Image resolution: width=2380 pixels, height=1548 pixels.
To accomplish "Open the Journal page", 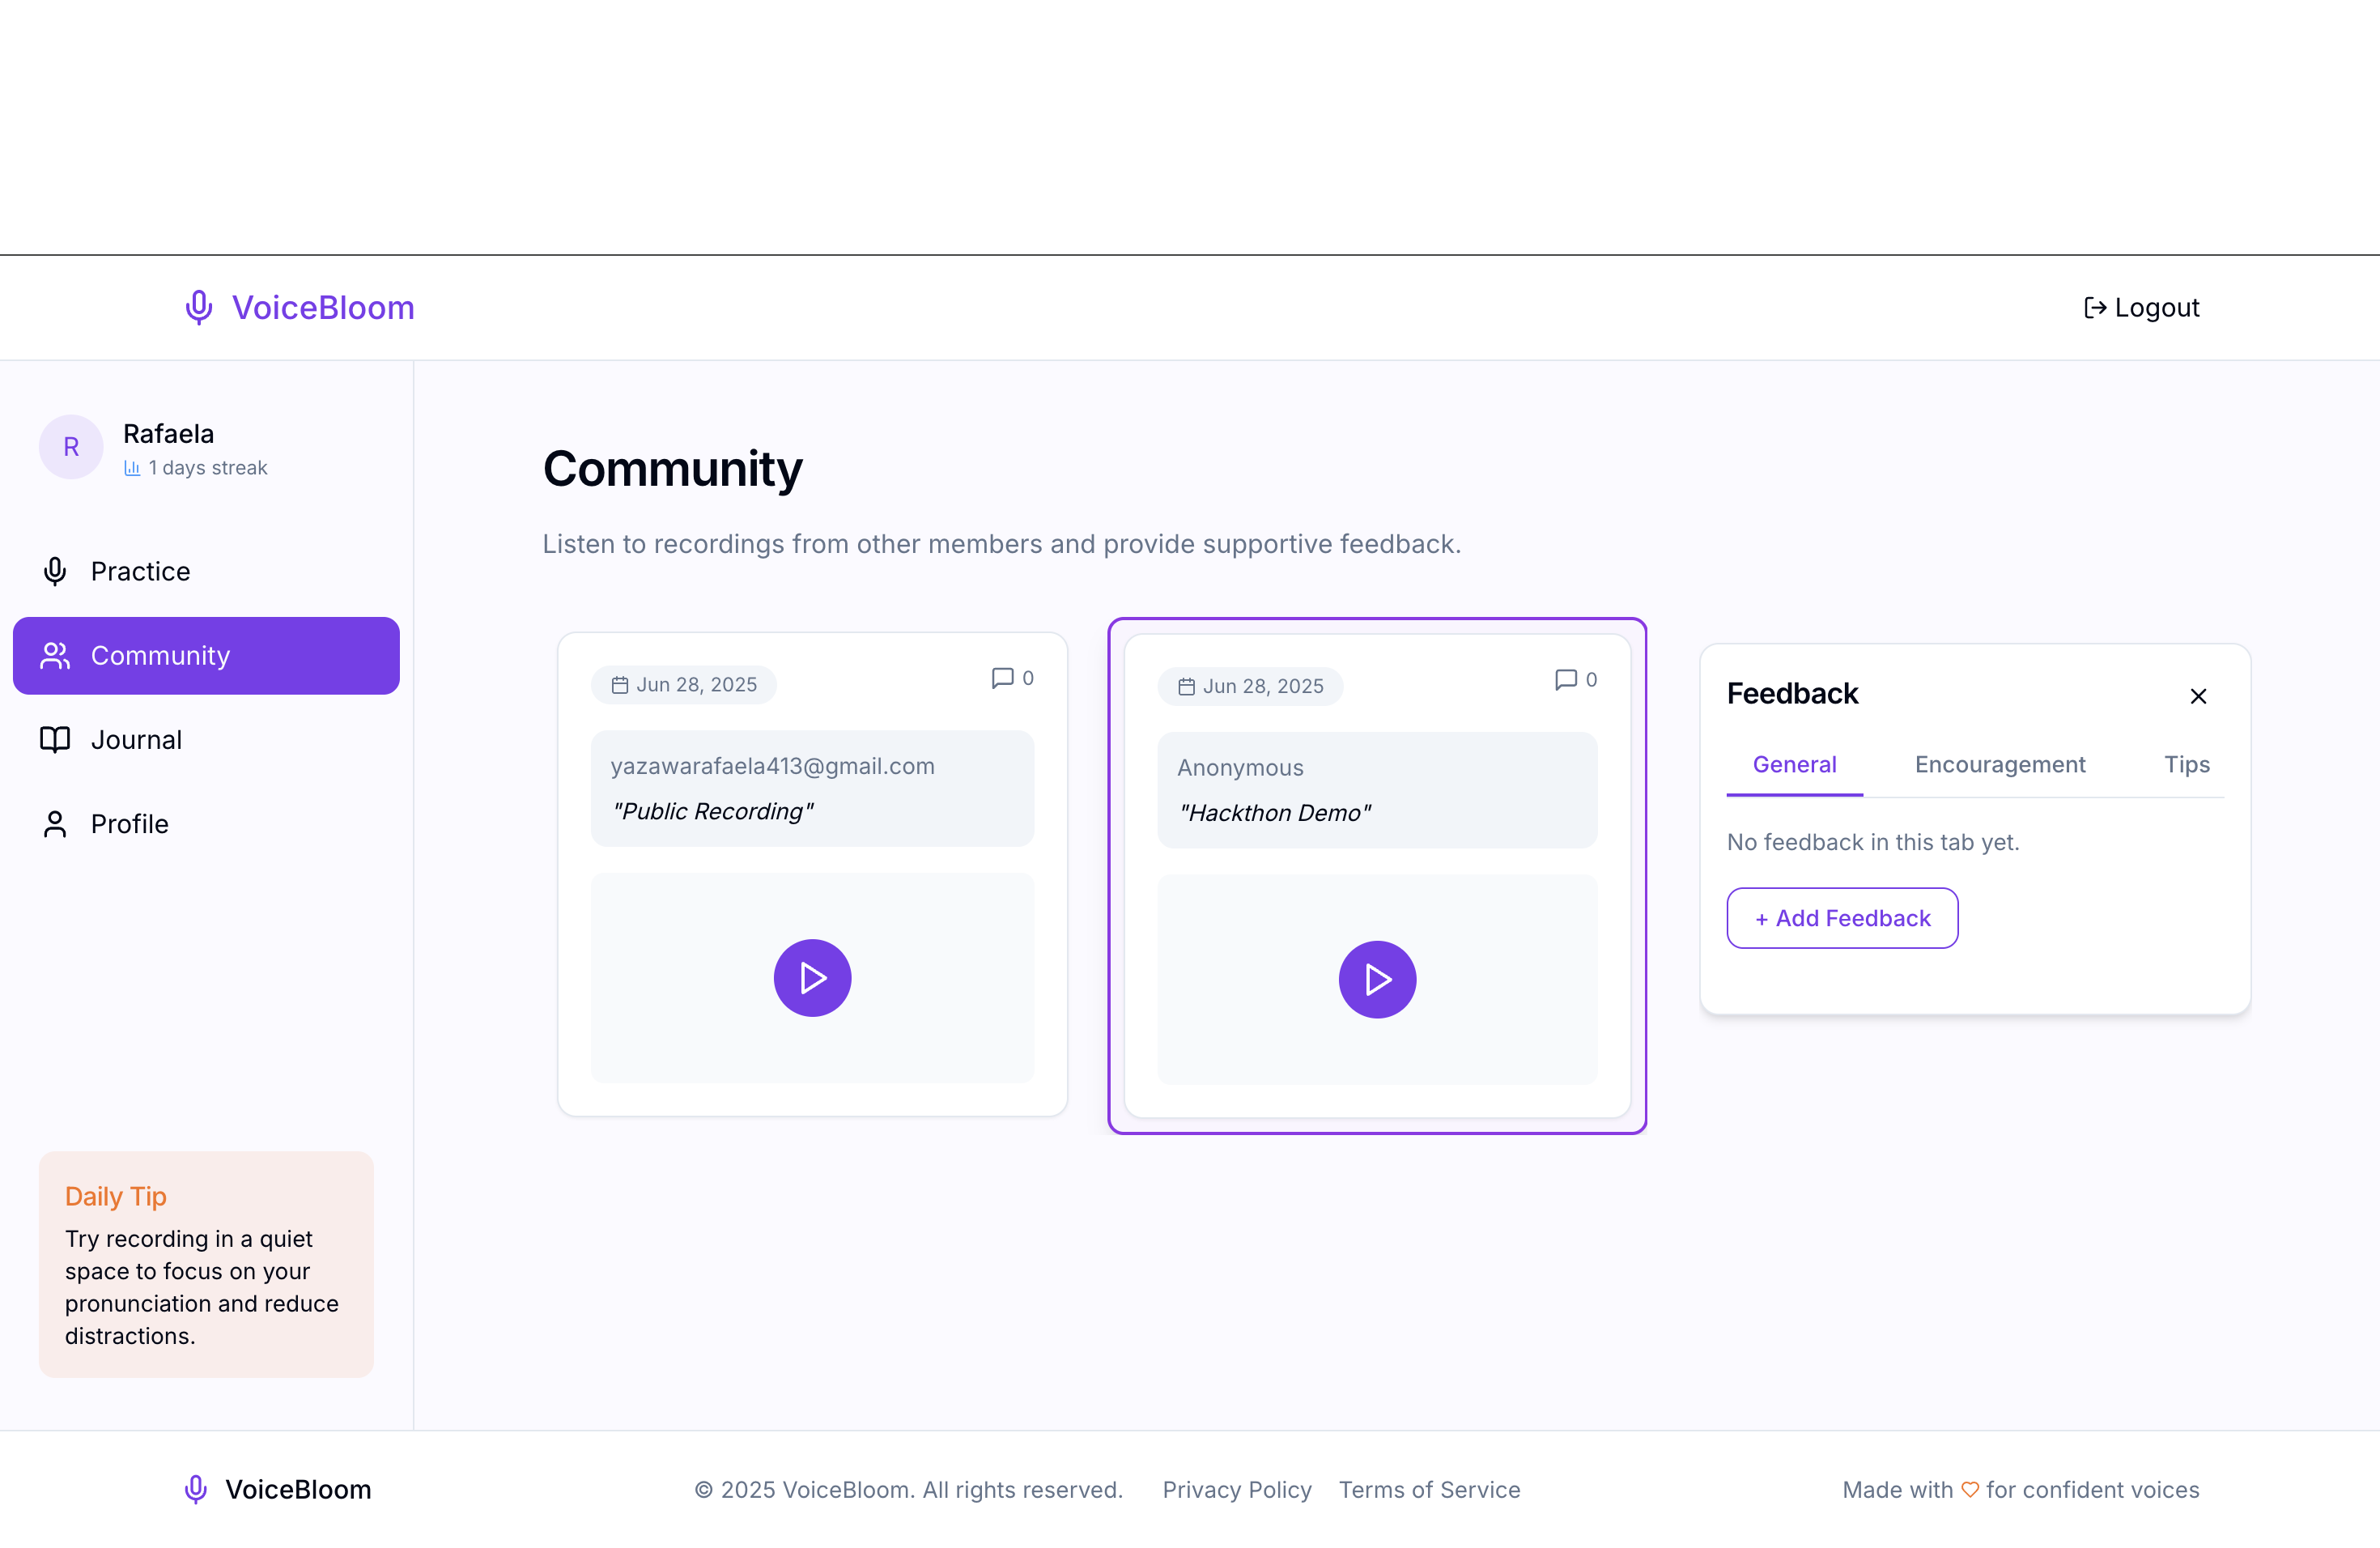I will [x=136, y=740].
